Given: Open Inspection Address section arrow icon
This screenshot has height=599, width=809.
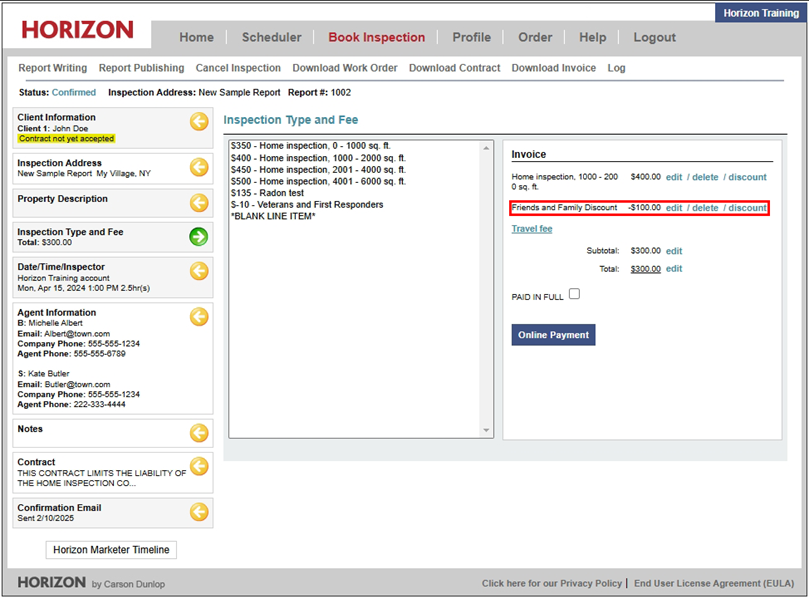Looking at the screenshot, I should click(199, 168).
